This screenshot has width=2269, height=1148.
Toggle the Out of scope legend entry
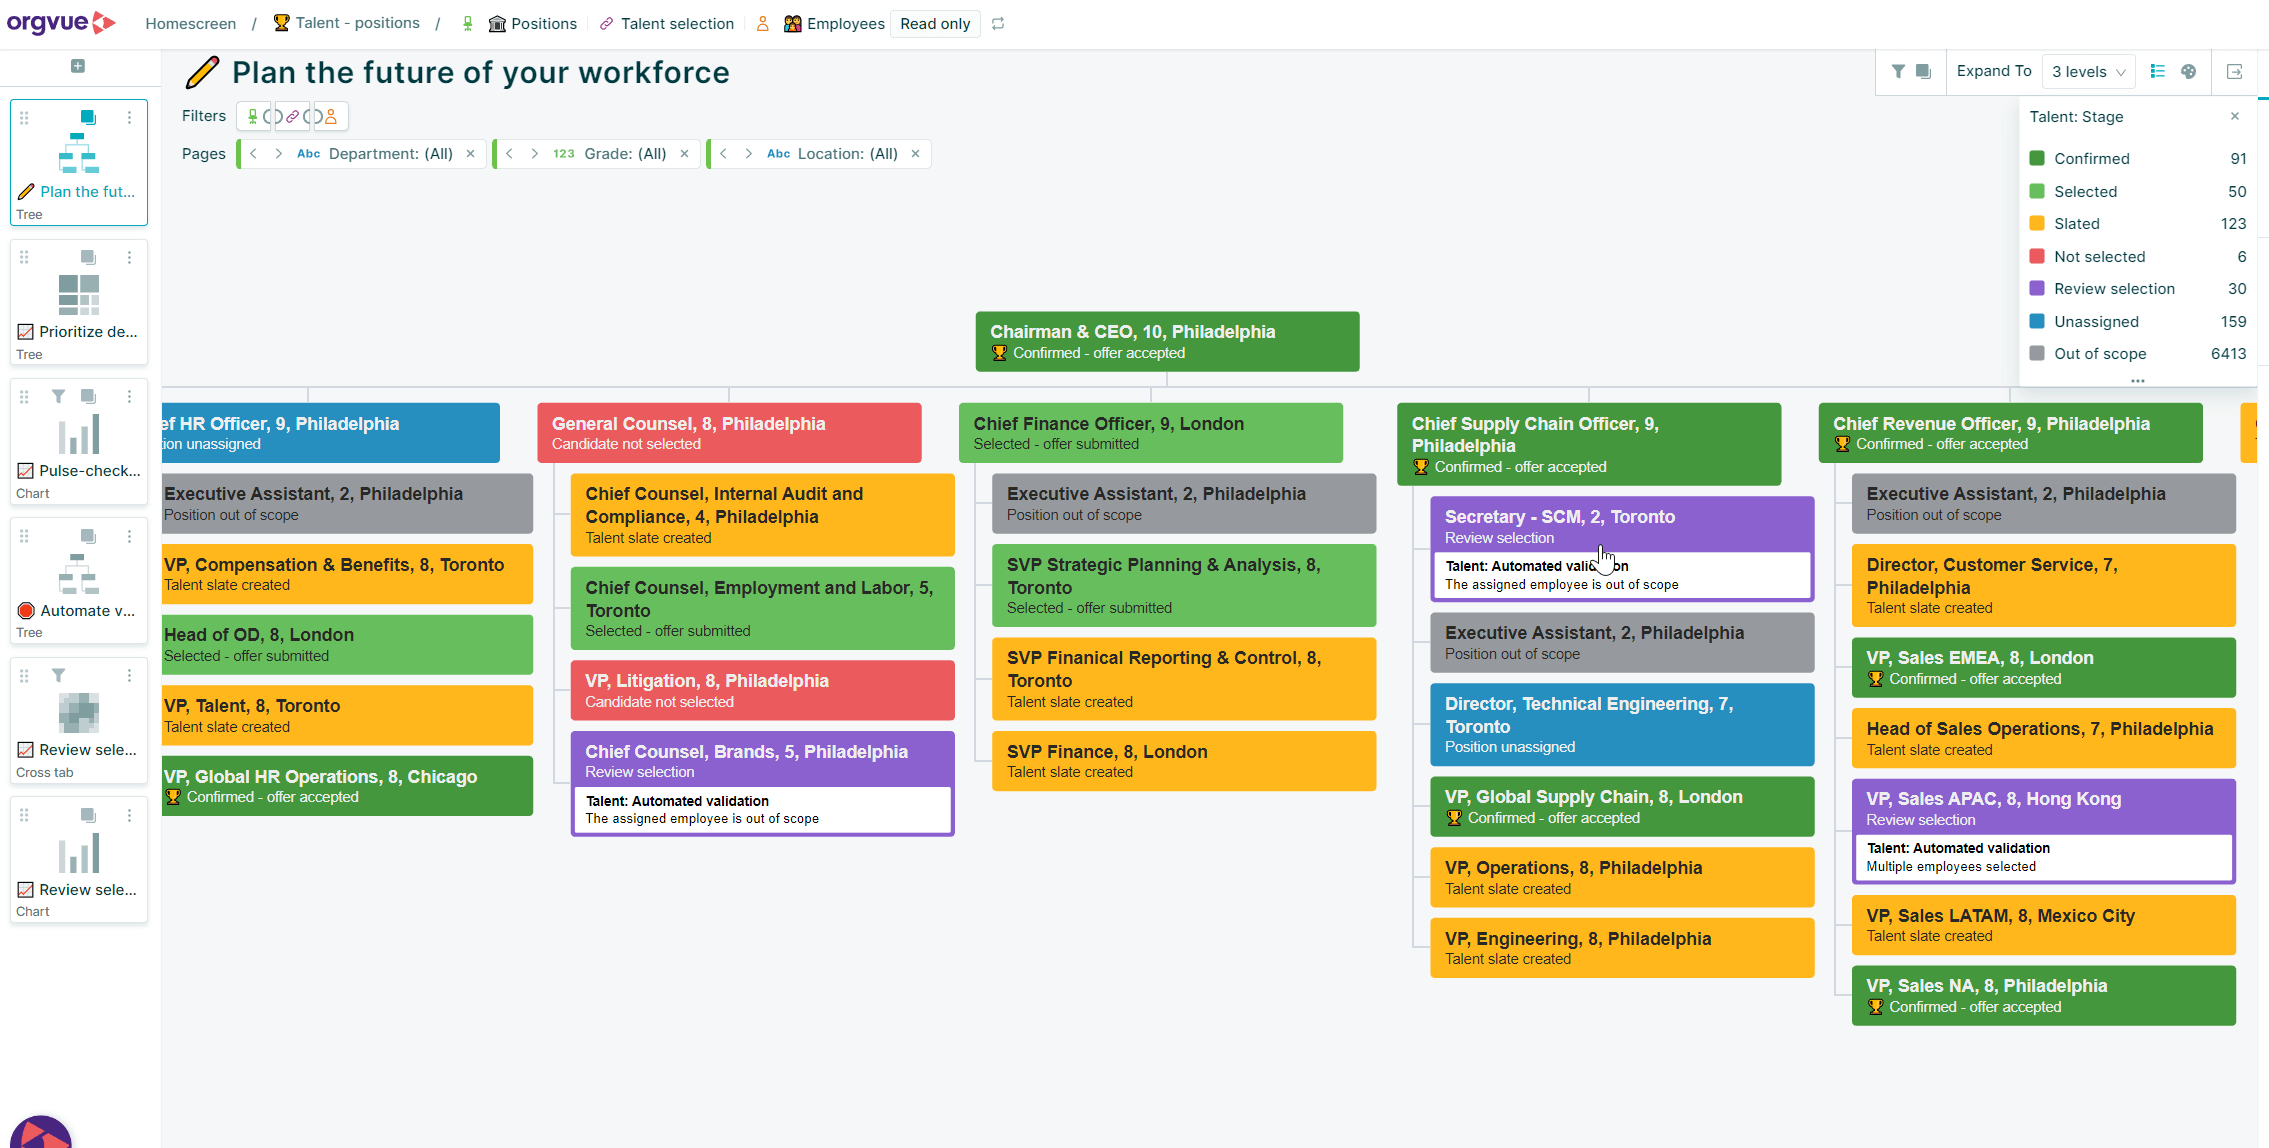pos(2099,353)
